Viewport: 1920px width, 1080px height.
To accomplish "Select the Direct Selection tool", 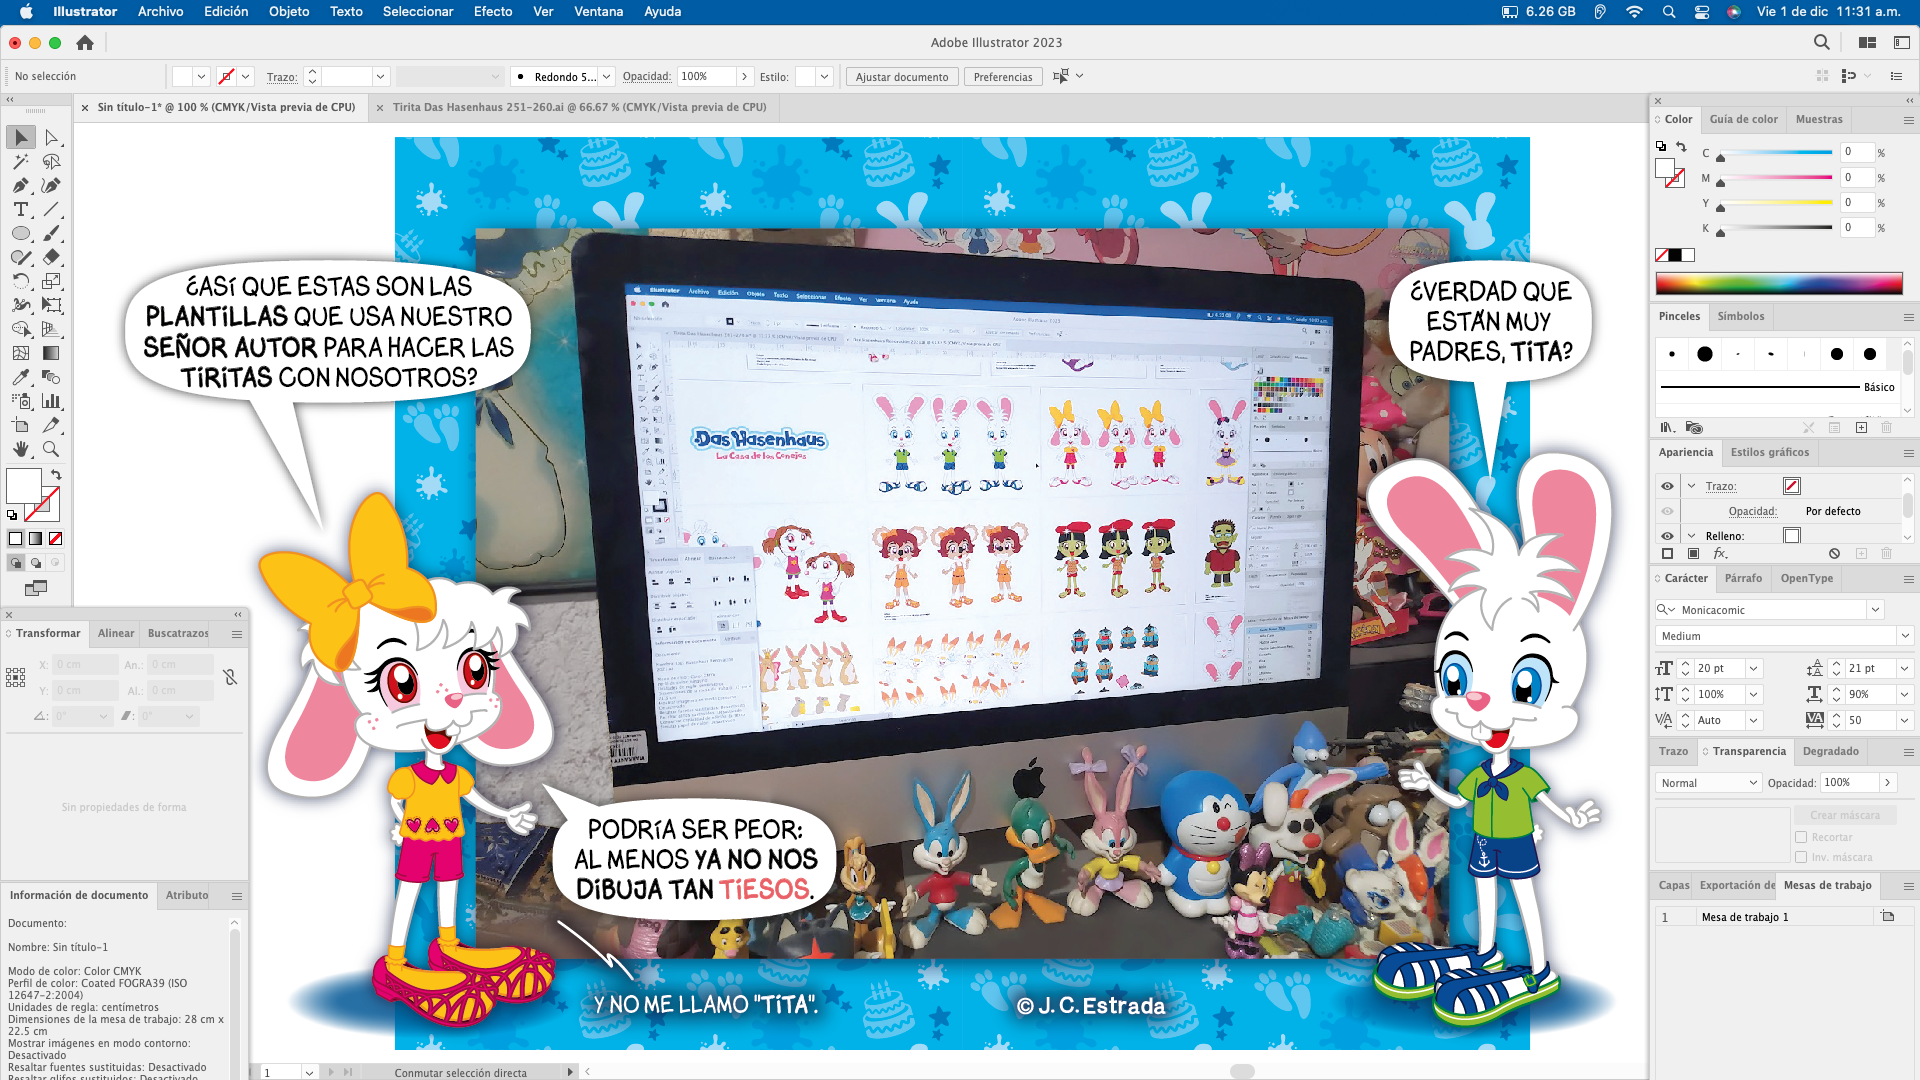I will click(52, 138).
